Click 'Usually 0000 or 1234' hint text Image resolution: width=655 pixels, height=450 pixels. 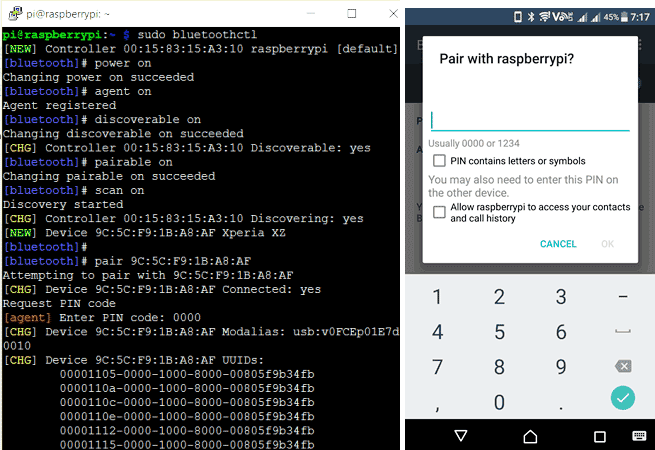(474, 143)
